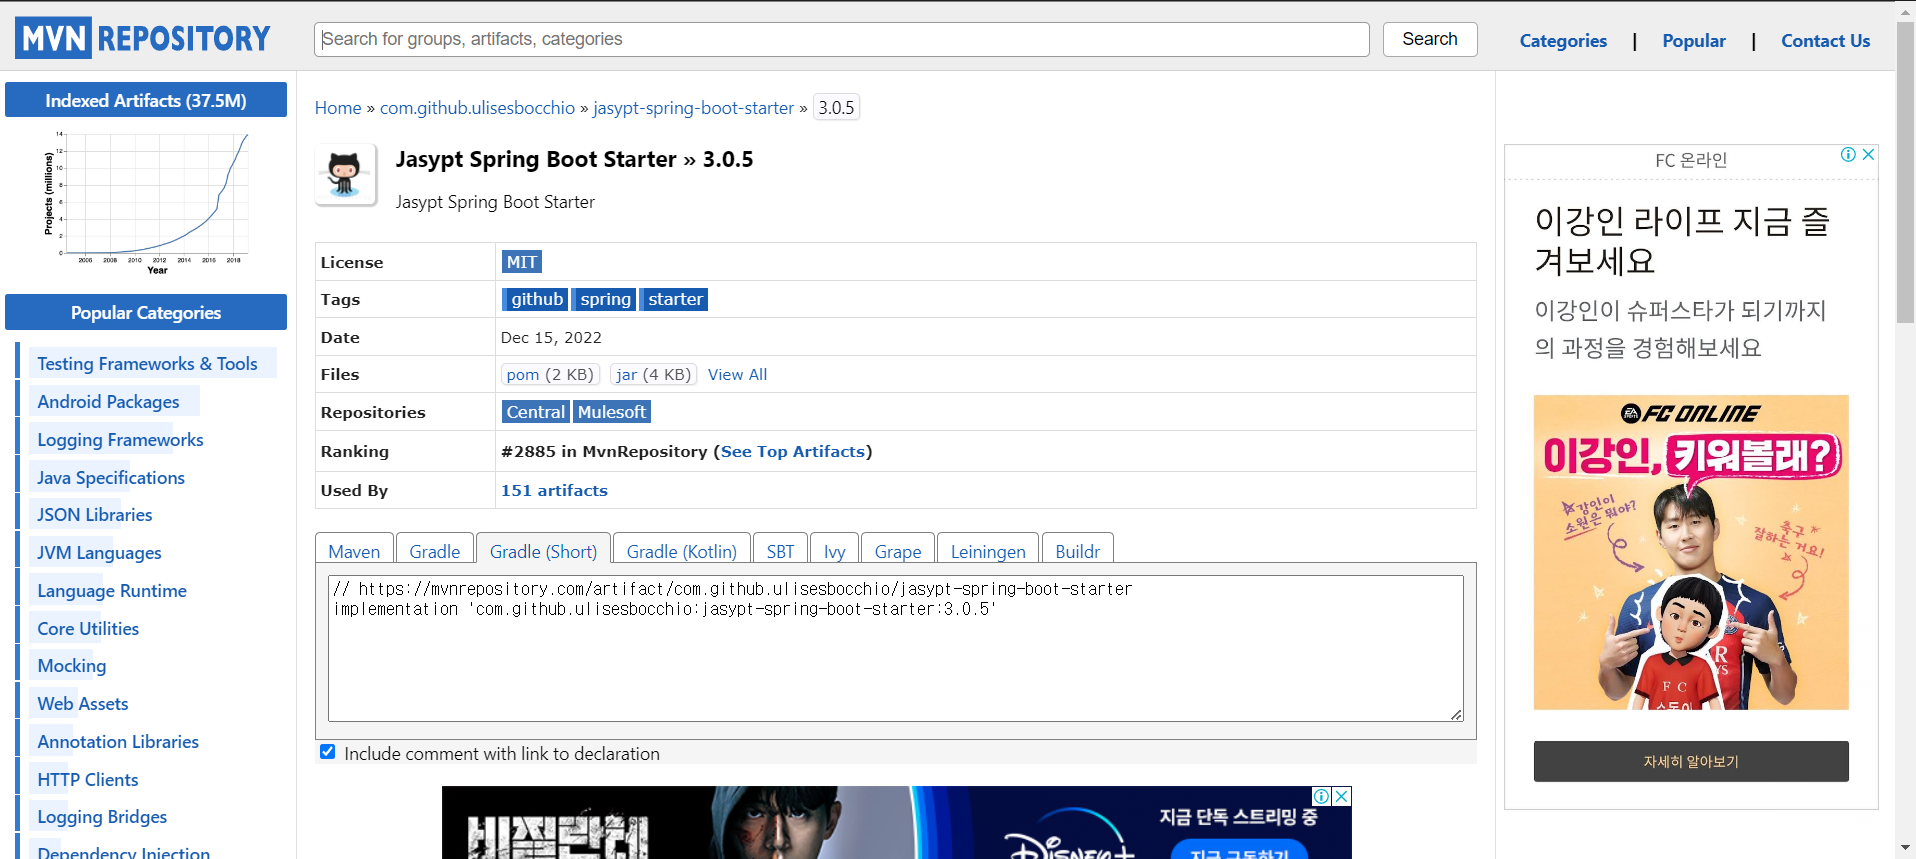Open the bottom banner ad info icon
The image size is (1916, 859).
pyautogui.click(x=1322, y=796)
